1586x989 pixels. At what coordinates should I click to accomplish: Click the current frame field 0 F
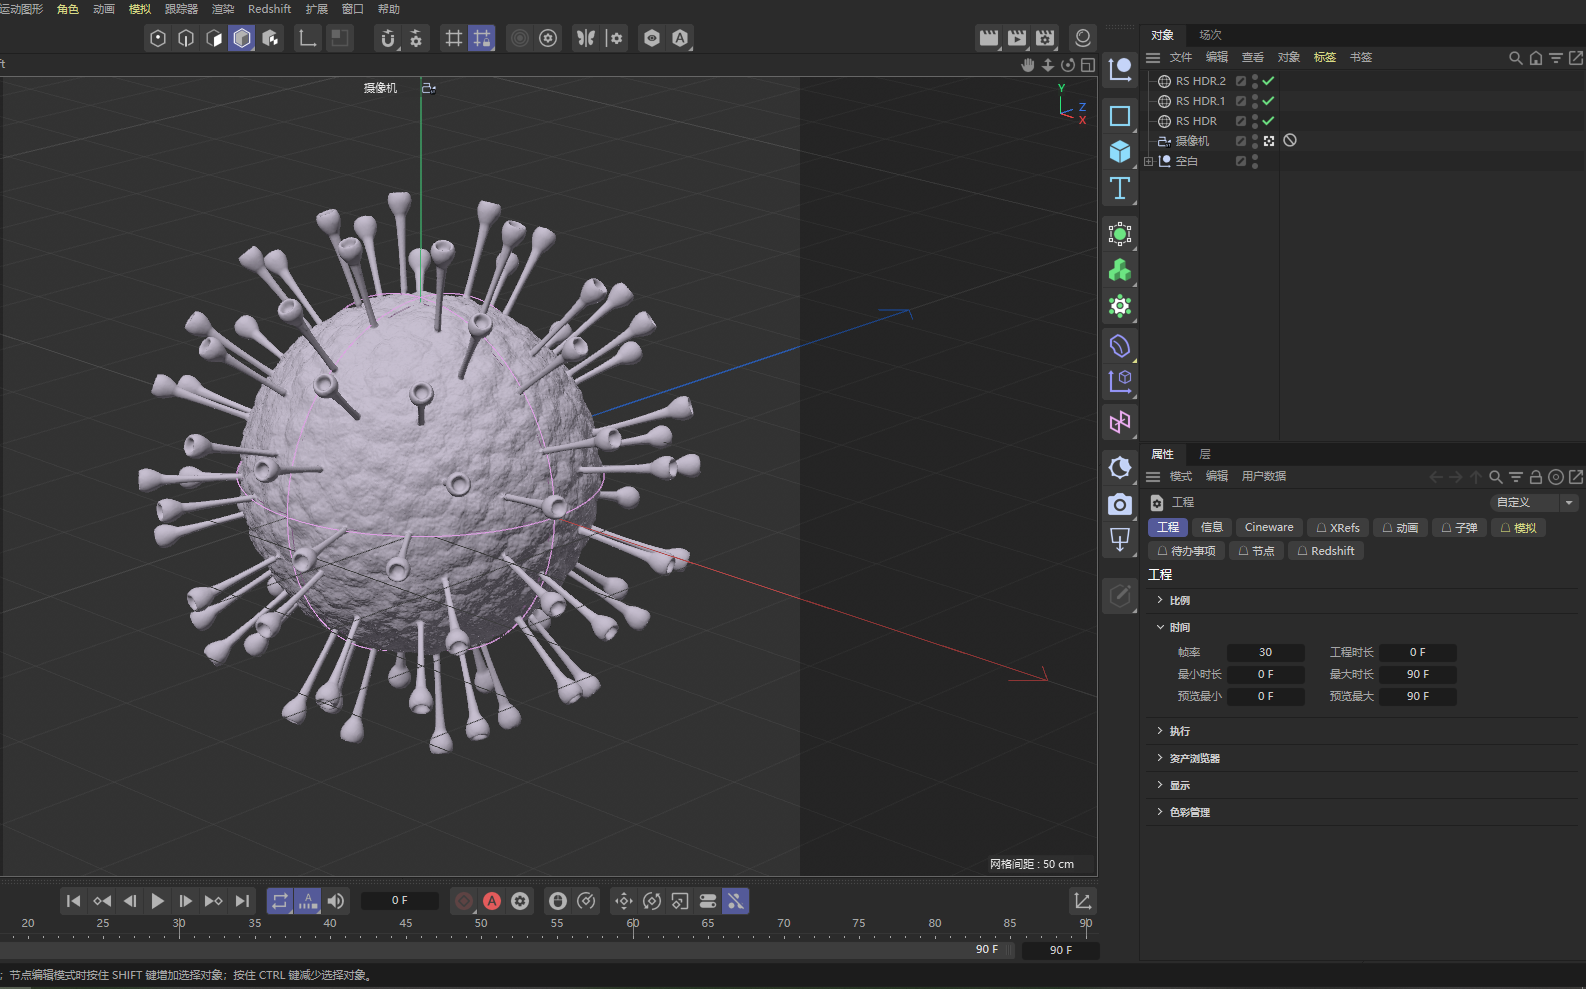click(x=399, y=901)
